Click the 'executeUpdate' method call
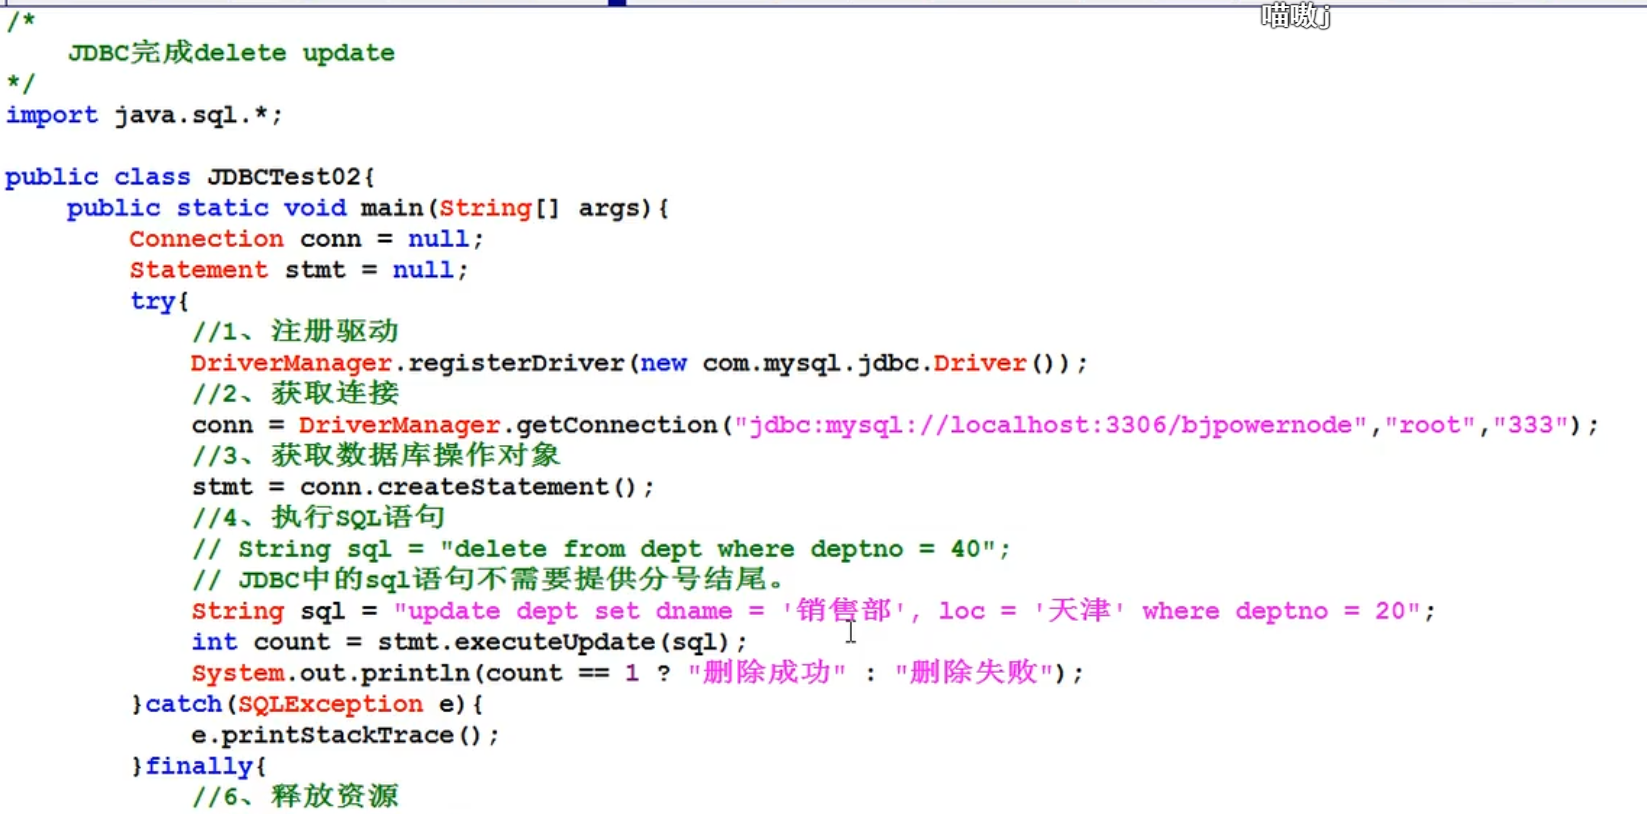This screenshot has height=814, width=1647. click(554, 642)
